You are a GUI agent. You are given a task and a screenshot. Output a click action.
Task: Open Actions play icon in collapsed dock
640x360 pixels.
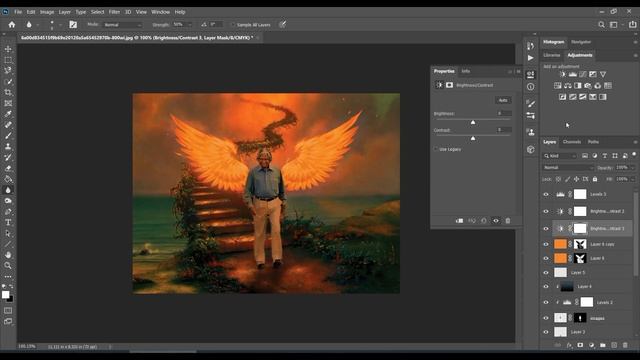(530, 58)
